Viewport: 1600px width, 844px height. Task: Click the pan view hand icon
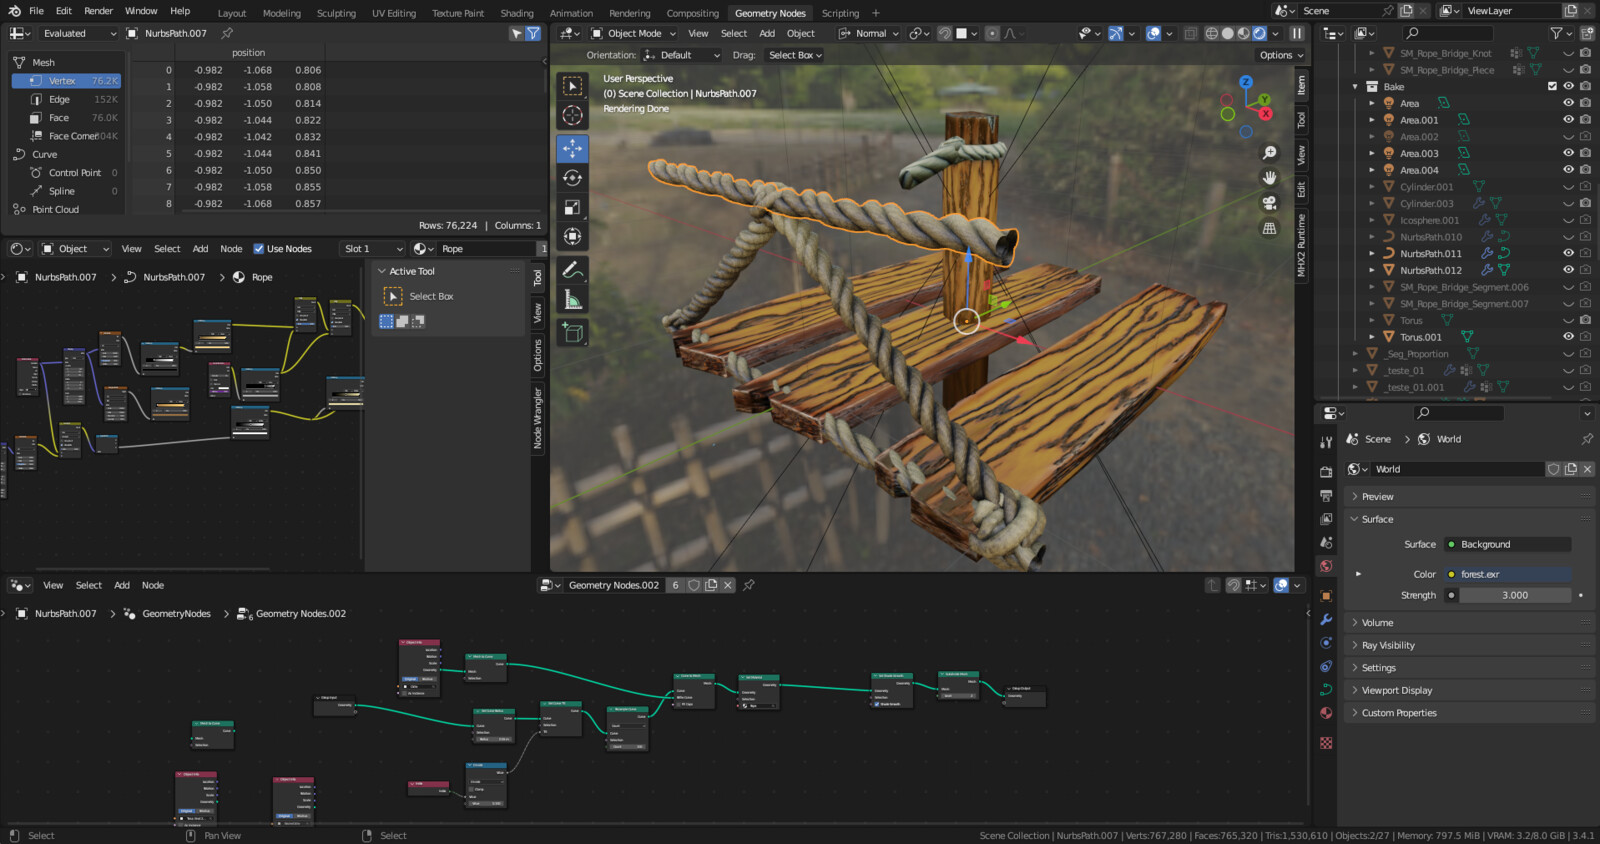(x=1269, y=178)
